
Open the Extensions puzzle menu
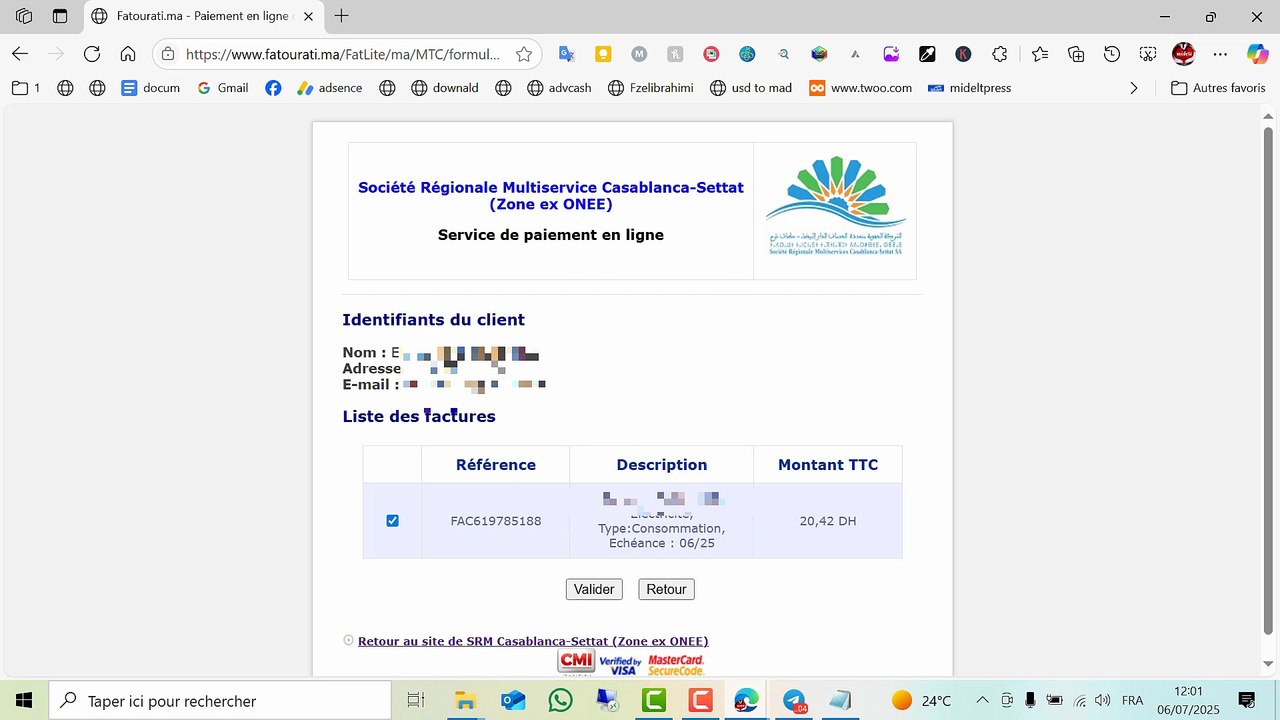point(999,54)
